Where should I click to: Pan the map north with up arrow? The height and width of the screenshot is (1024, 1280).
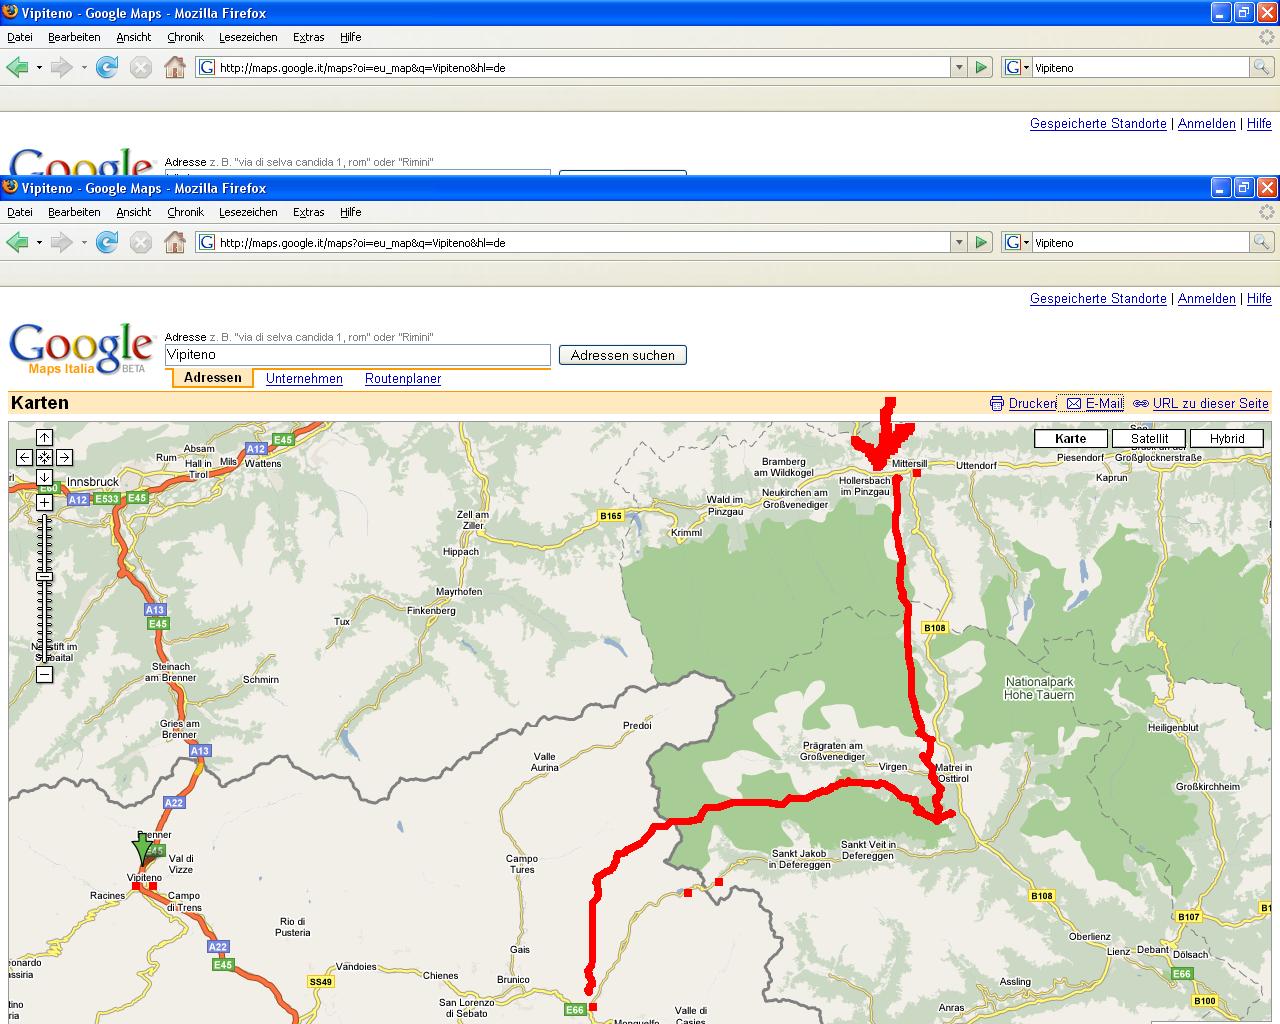(x=44, y=437)
